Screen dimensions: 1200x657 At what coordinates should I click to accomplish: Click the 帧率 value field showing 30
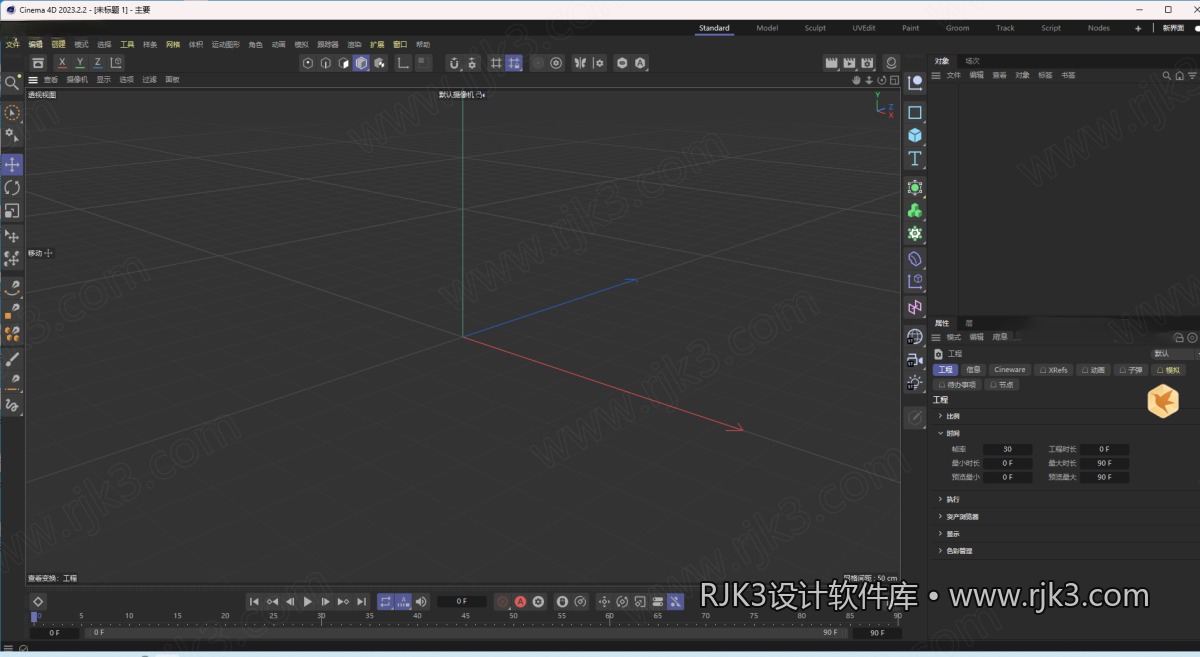click(x=1007, y=450)
